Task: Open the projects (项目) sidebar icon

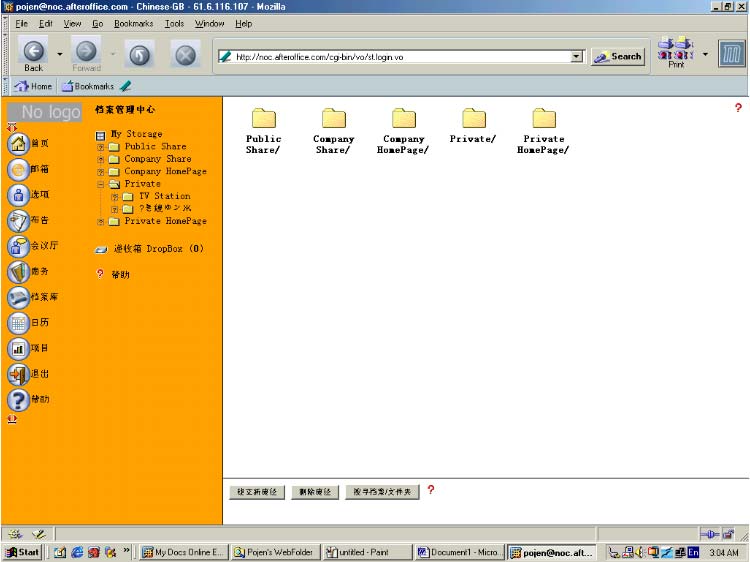Action: pos(18,349)
